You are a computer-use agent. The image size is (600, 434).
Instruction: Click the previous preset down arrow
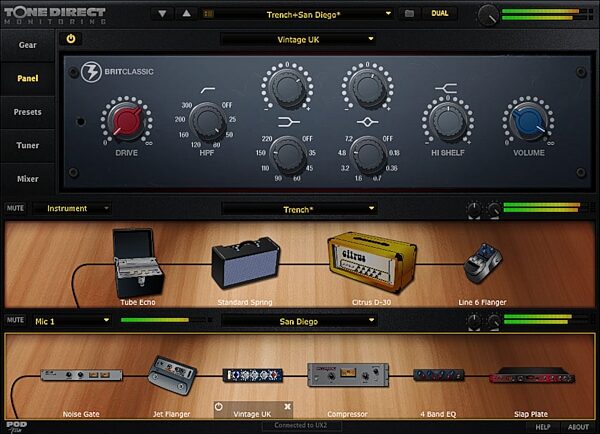[x=162, y=14]
